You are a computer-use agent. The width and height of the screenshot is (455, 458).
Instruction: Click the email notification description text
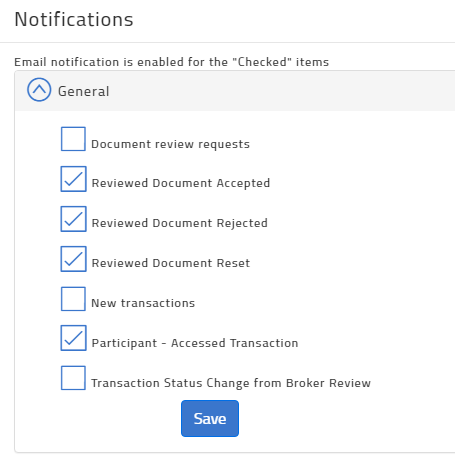pyautogui.click(x=172, y=62)
